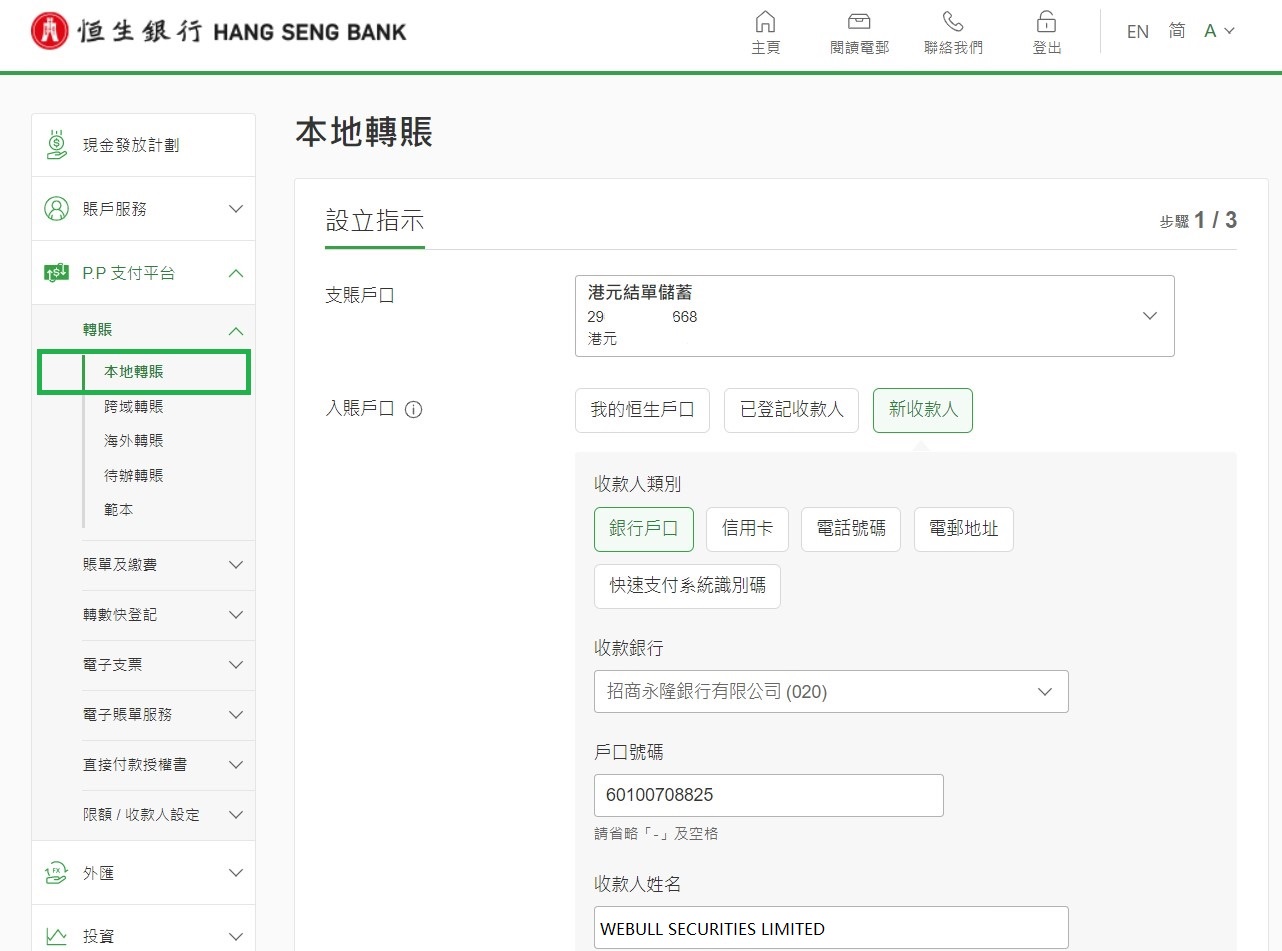Select 新收款人 option
The height and width of the screenshot is (951, 1282).
[x=923, y=411]
